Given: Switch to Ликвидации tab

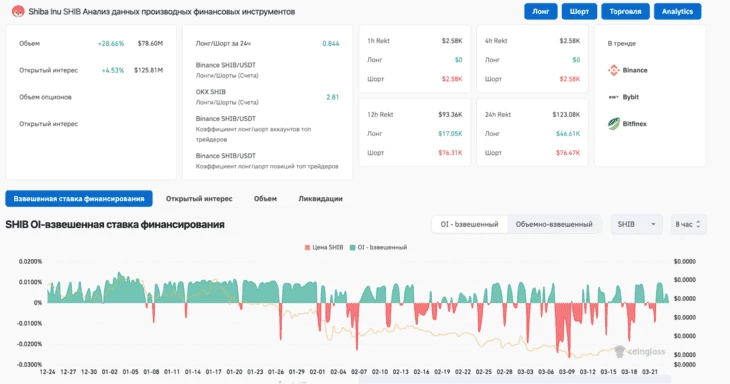Looking at the screenshot, I should 320,199.
